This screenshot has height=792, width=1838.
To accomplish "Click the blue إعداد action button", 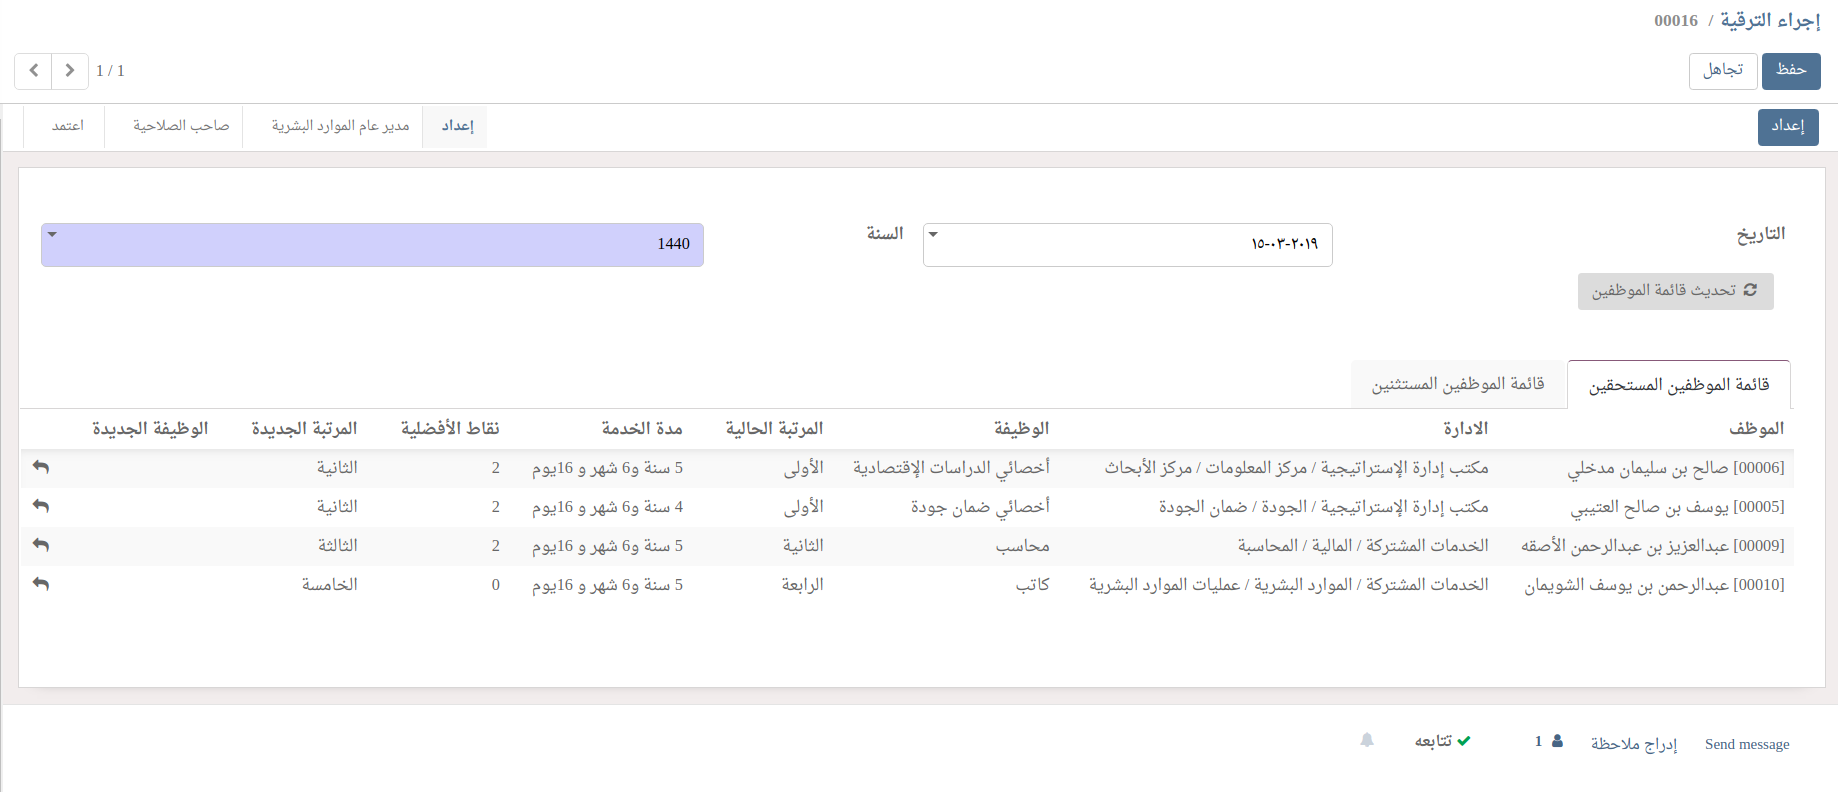I will click(1787, 127).
